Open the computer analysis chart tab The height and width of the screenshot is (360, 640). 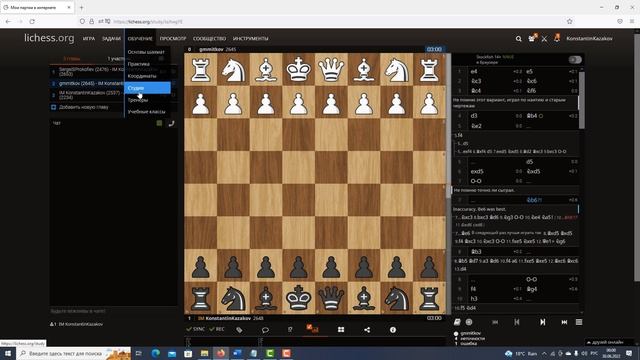[313, 329]
